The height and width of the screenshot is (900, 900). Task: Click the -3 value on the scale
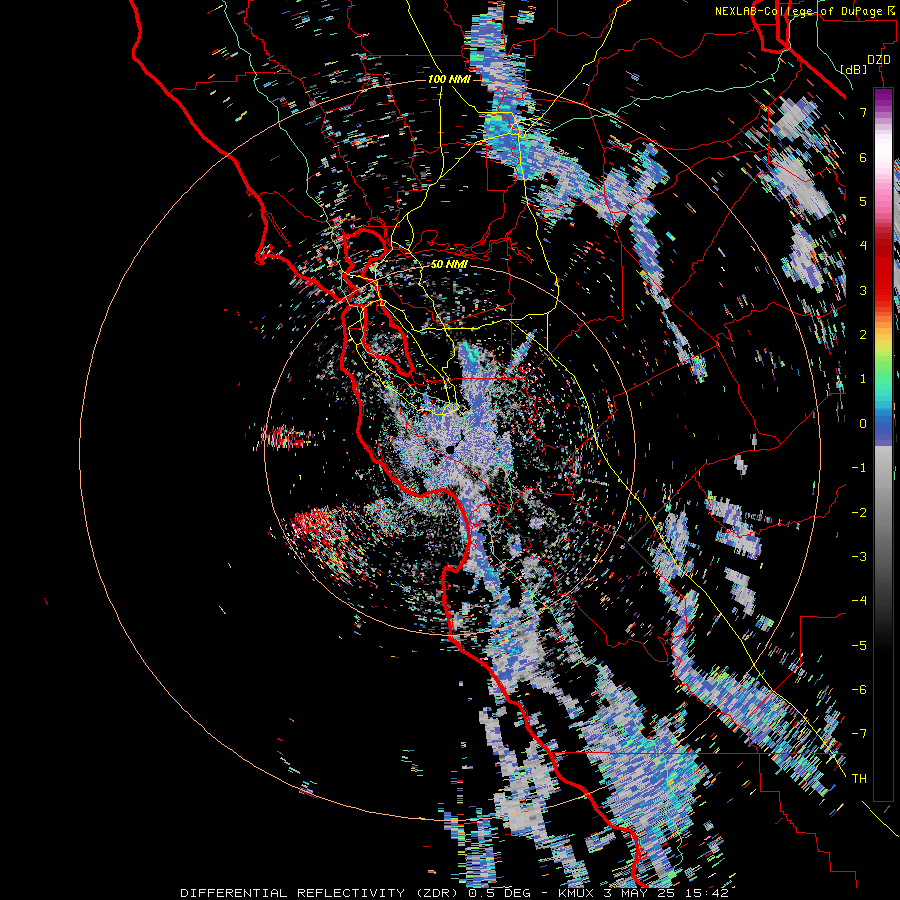point(859,557)
